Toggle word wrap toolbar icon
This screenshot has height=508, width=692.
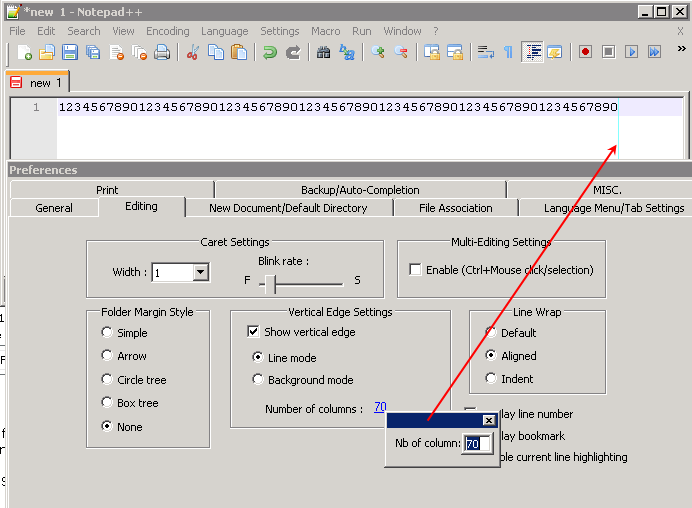click(x=485, y=52)
